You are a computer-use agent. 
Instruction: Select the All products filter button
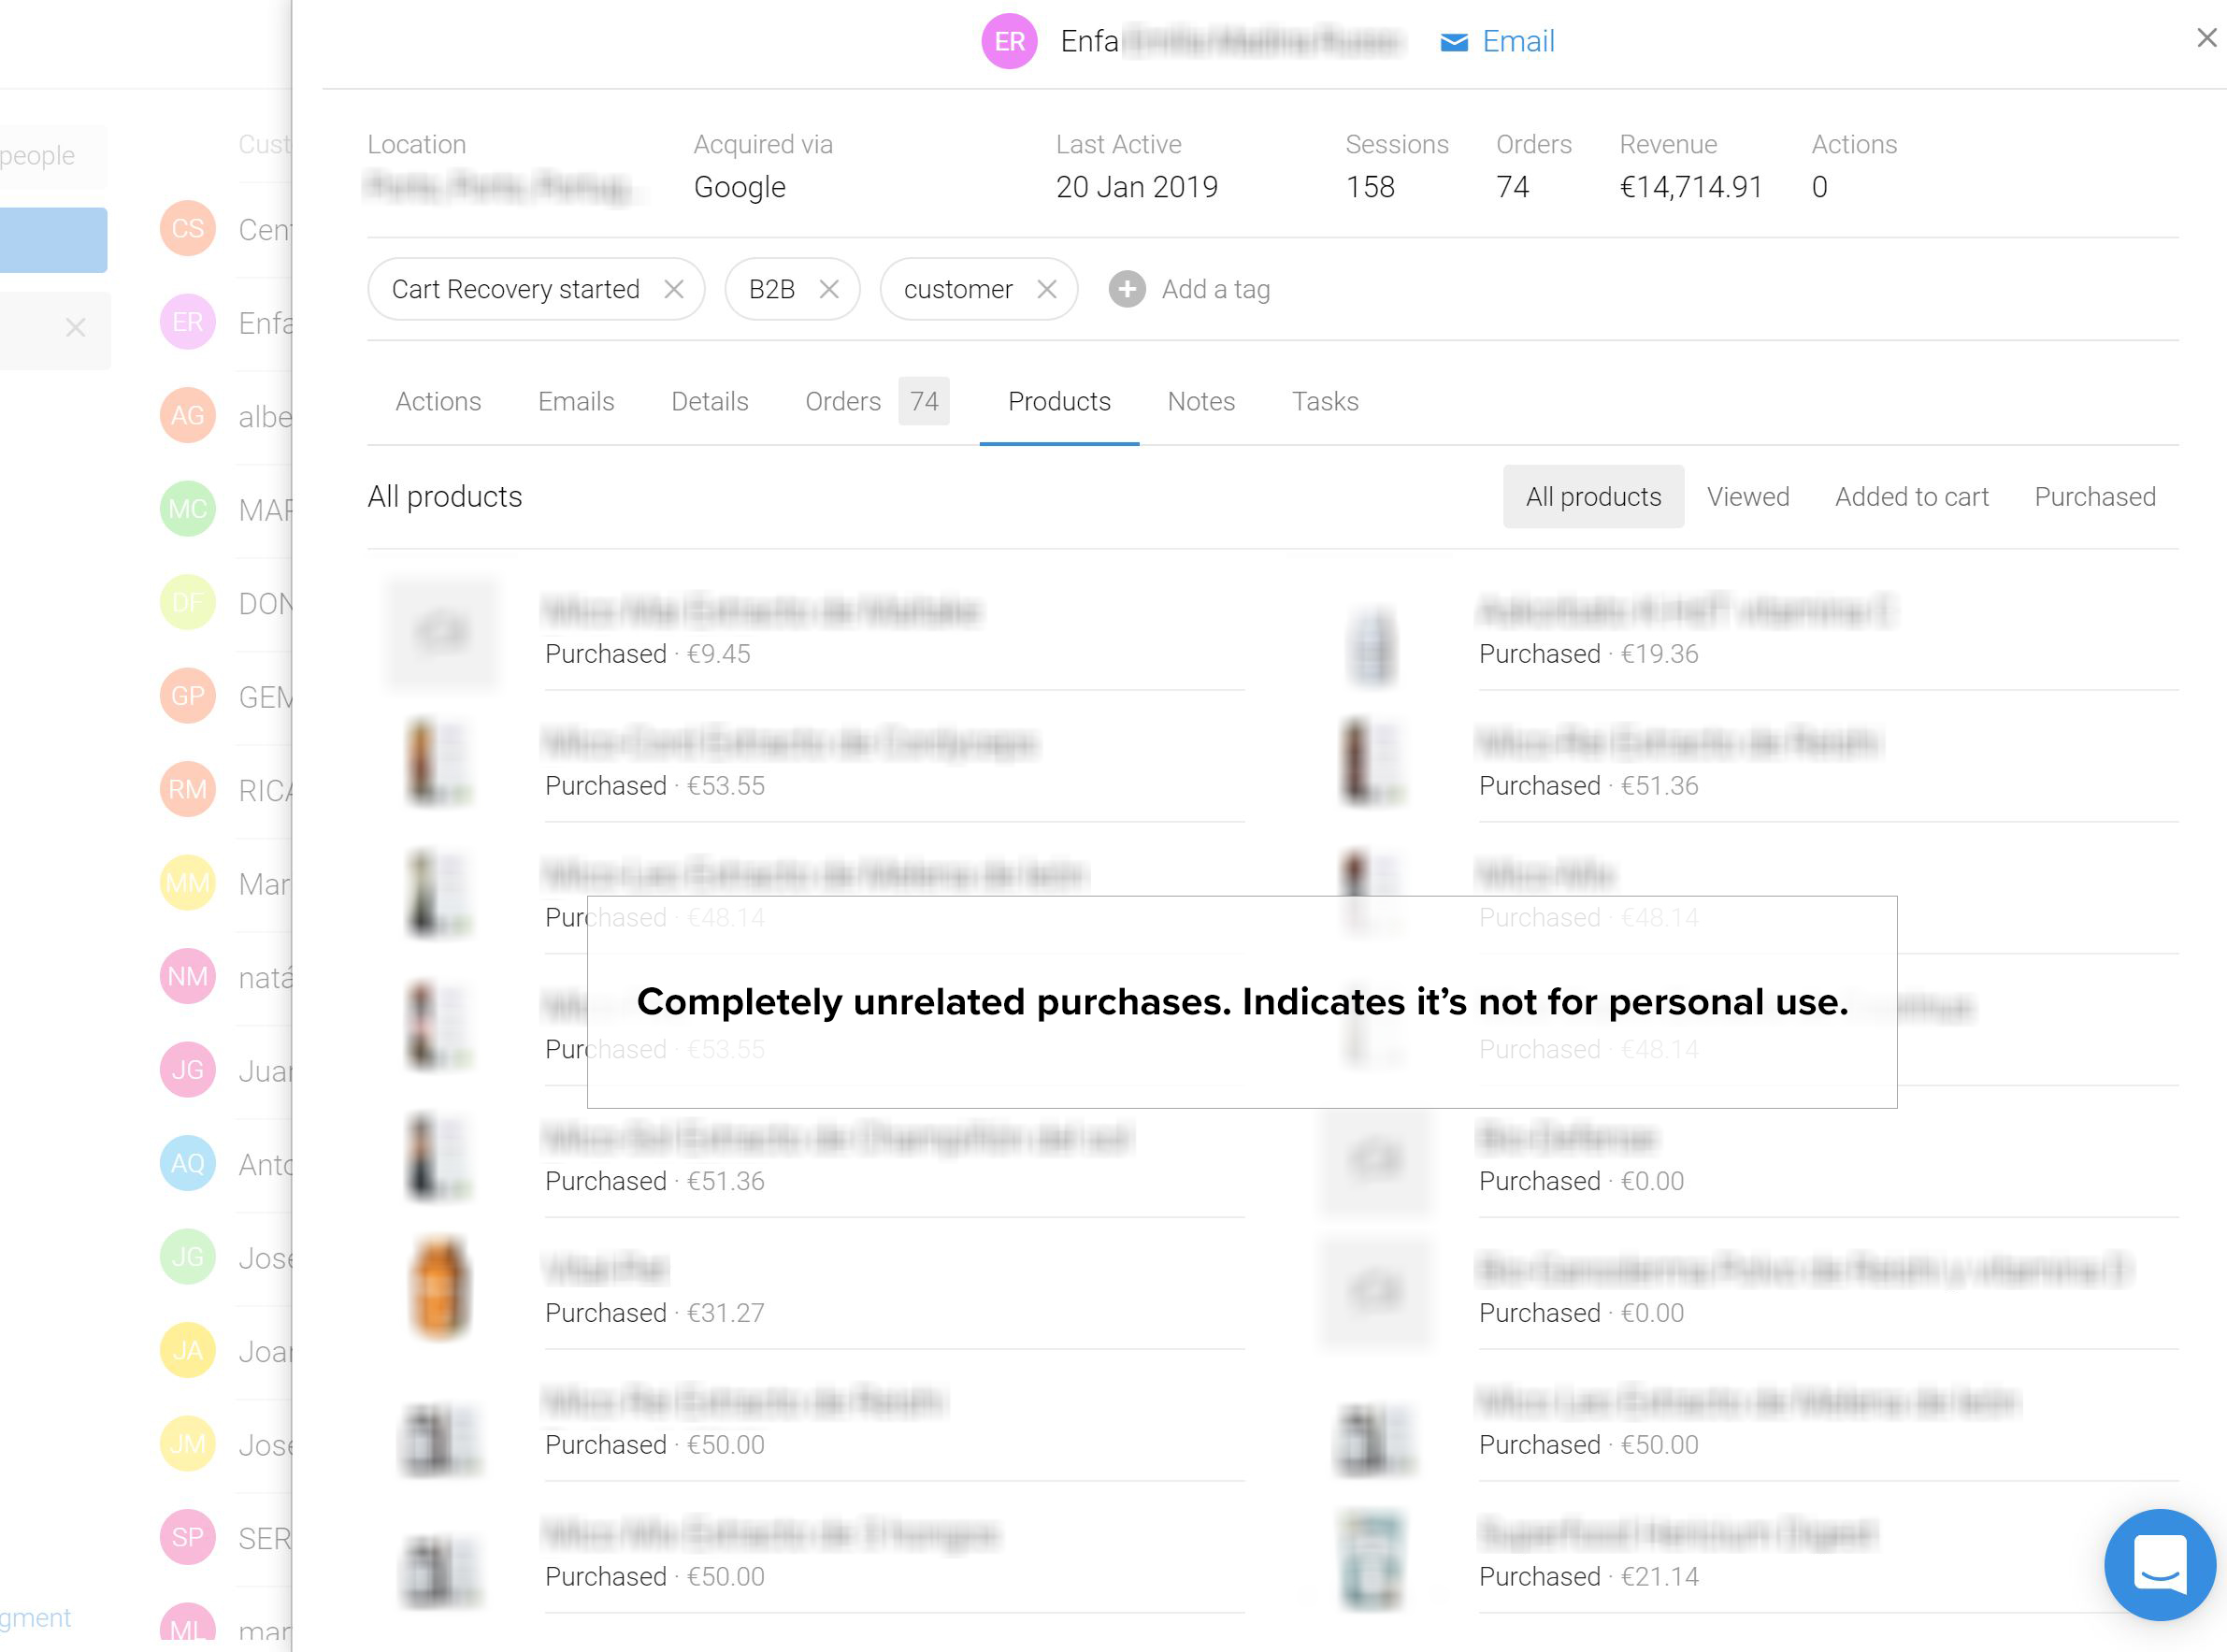1592,496
